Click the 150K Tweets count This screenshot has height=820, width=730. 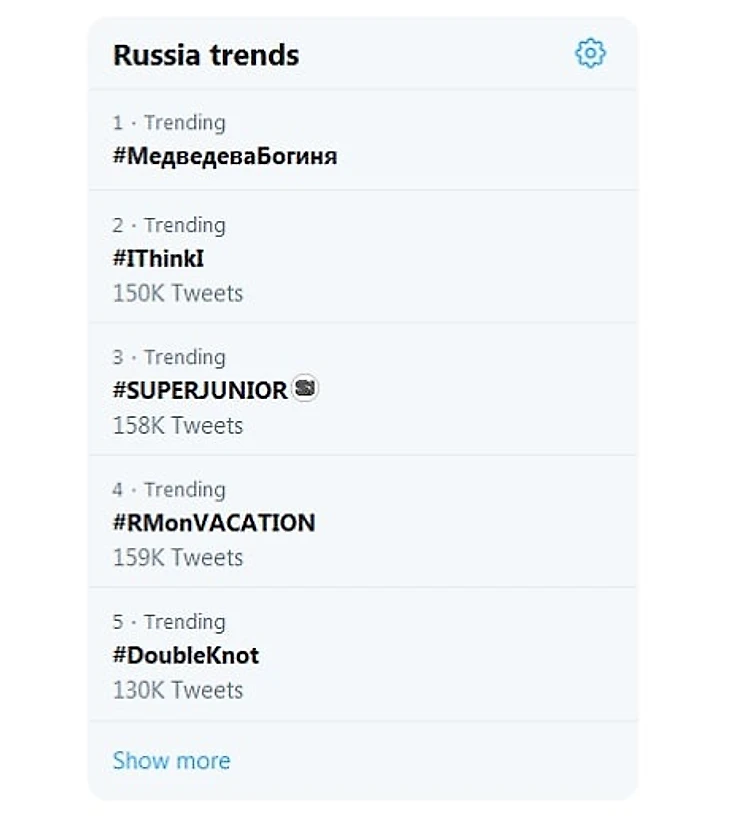[178, 293]
